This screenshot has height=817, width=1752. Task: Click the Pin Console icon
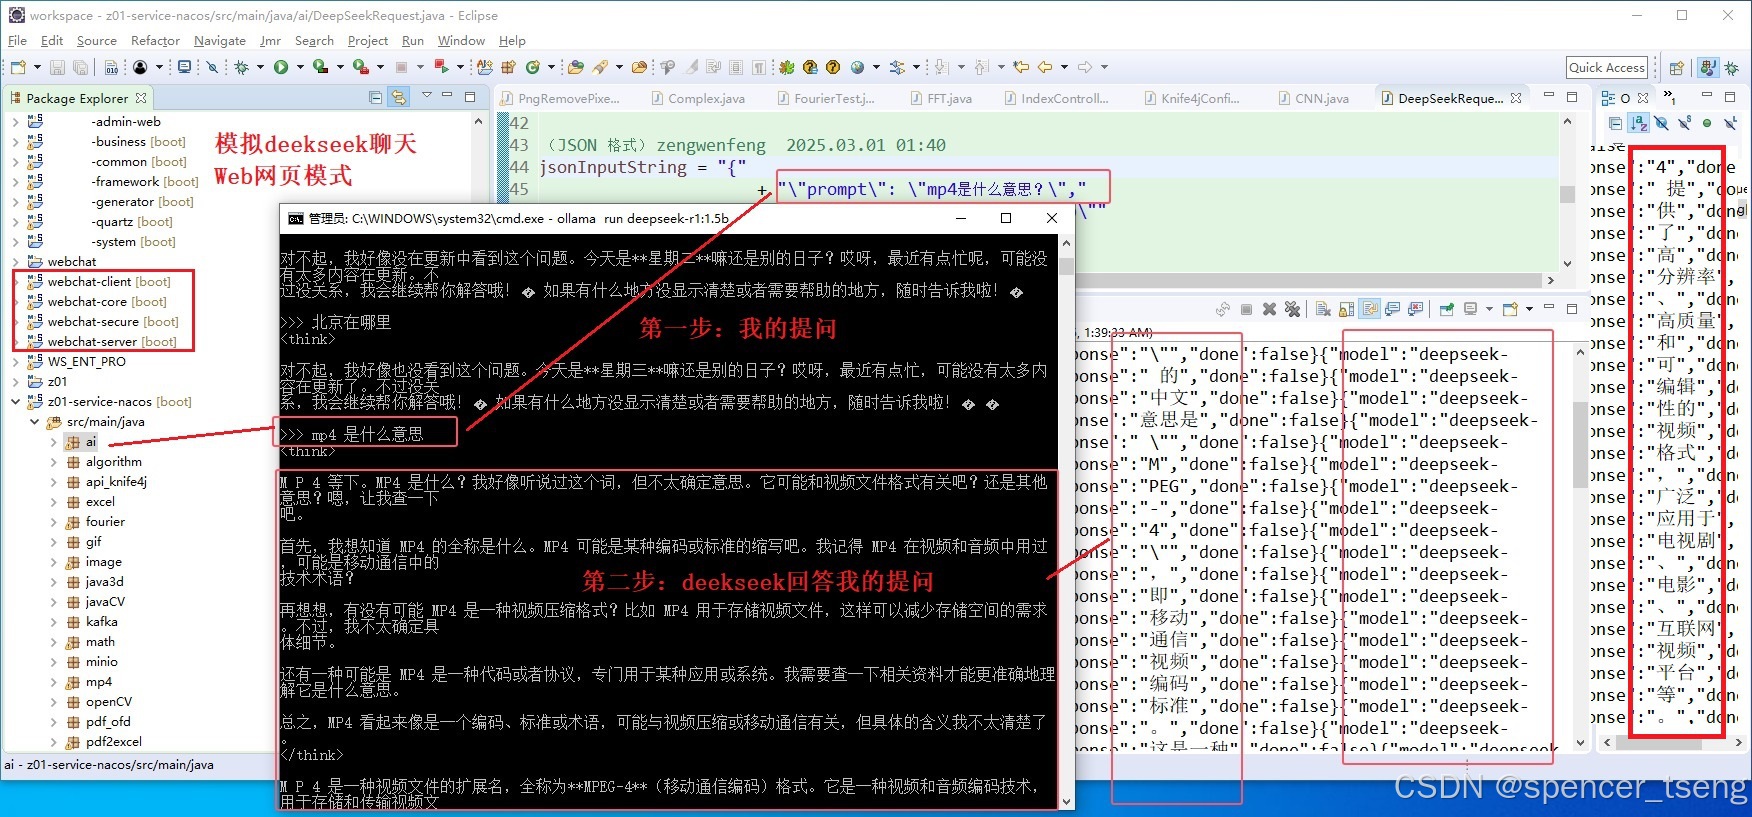(1446, 309)
